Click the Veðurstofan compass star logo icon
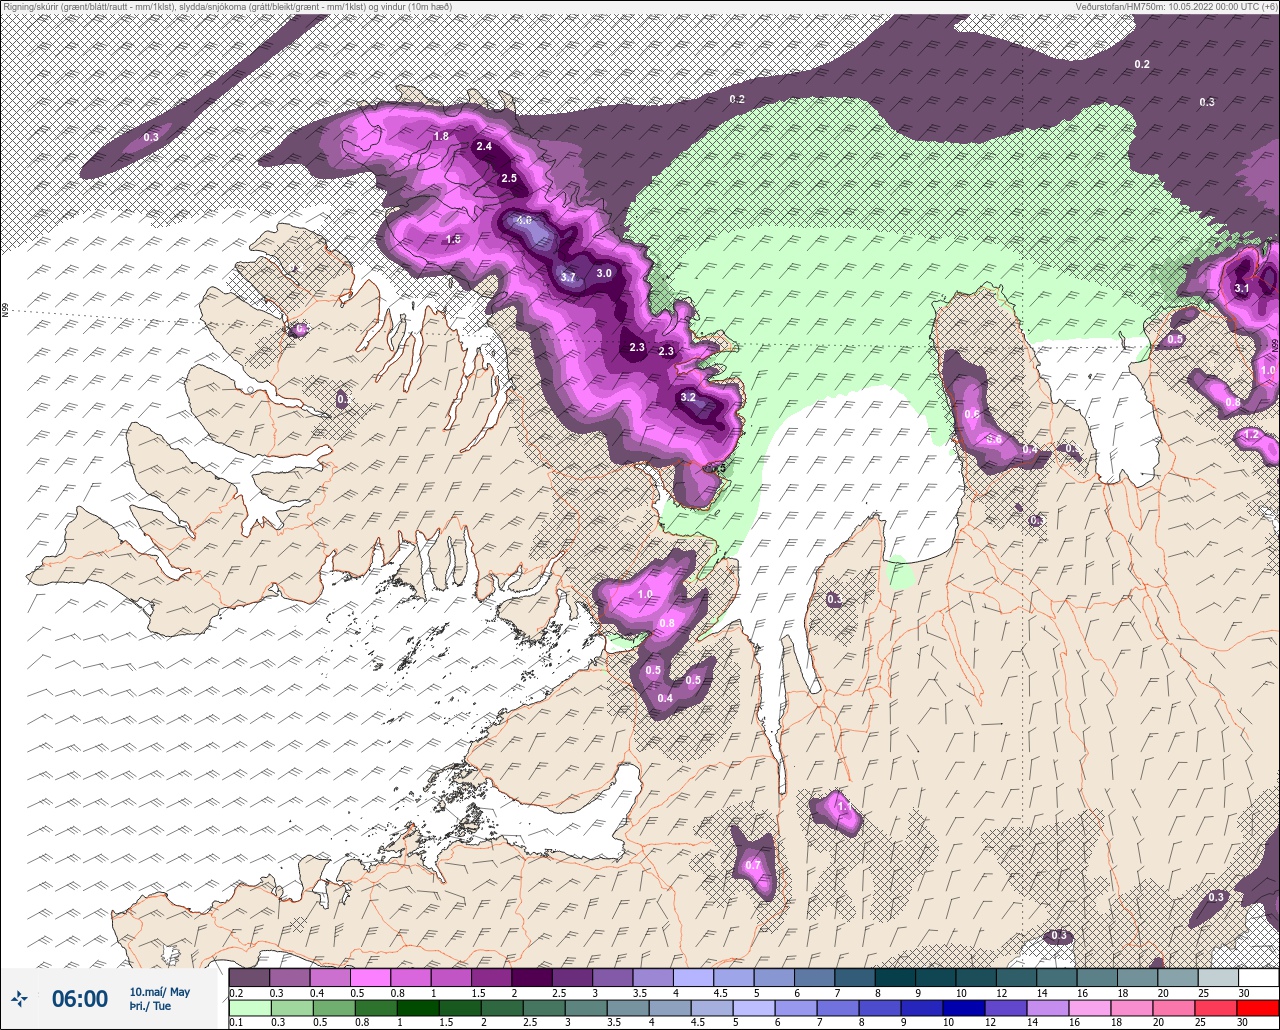This screenshot has width=1280, height=1030. point(19,998)
